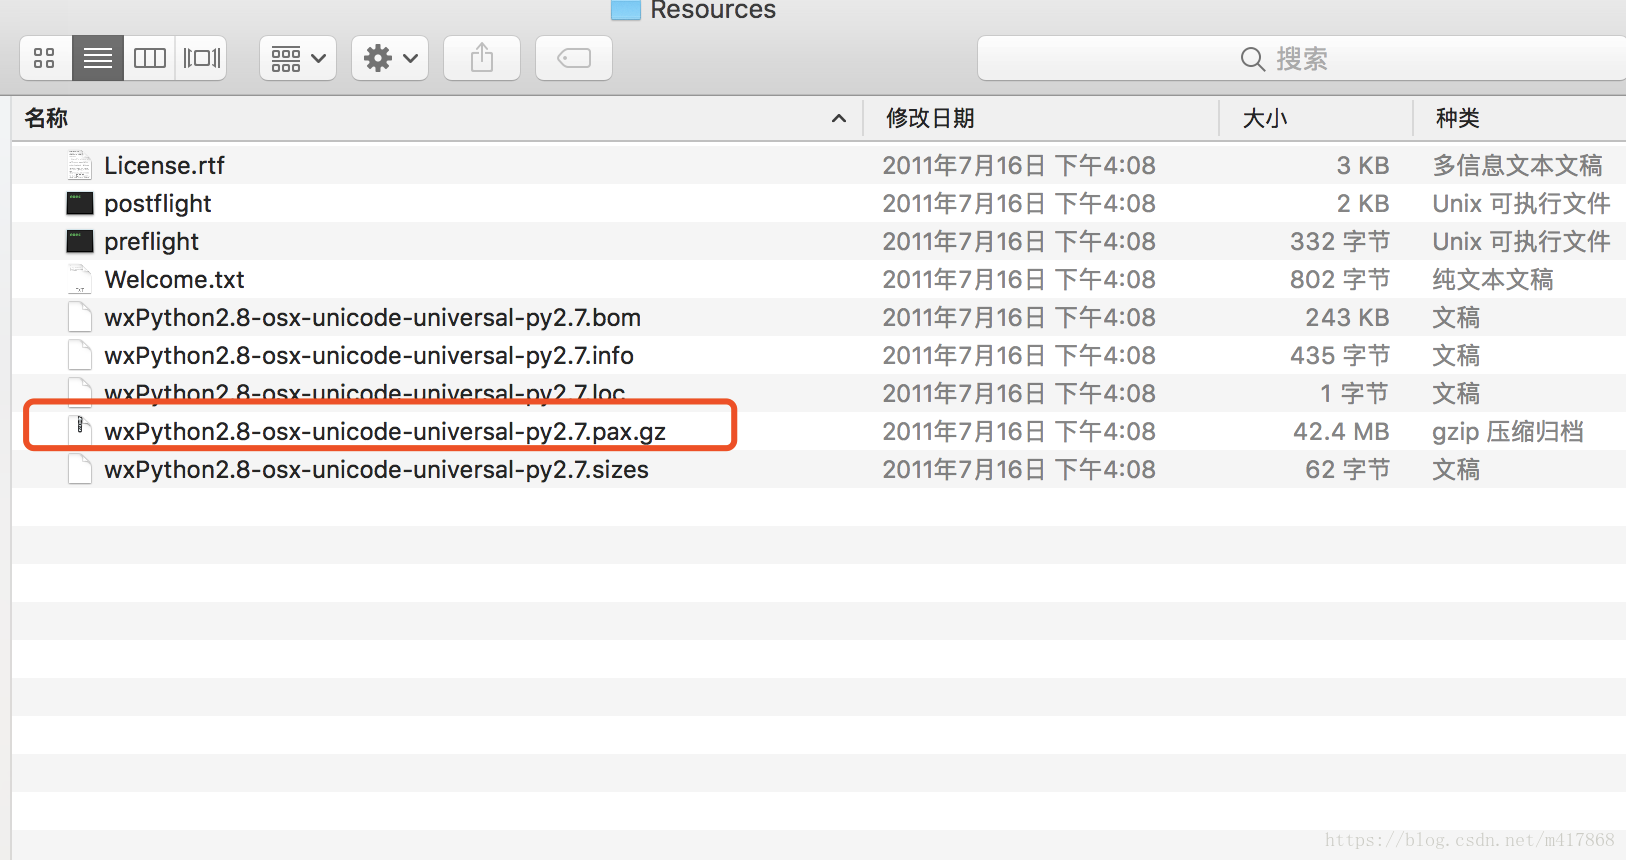1626x860 pixels.
Task: Click the Resources folder title icon
Action: [x=626, y=9]
